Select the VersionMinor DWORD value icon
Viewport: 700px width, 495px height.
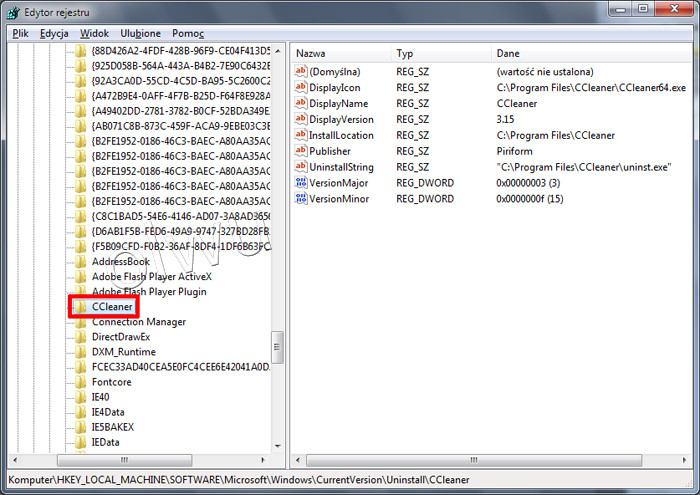tap(301, 199)
